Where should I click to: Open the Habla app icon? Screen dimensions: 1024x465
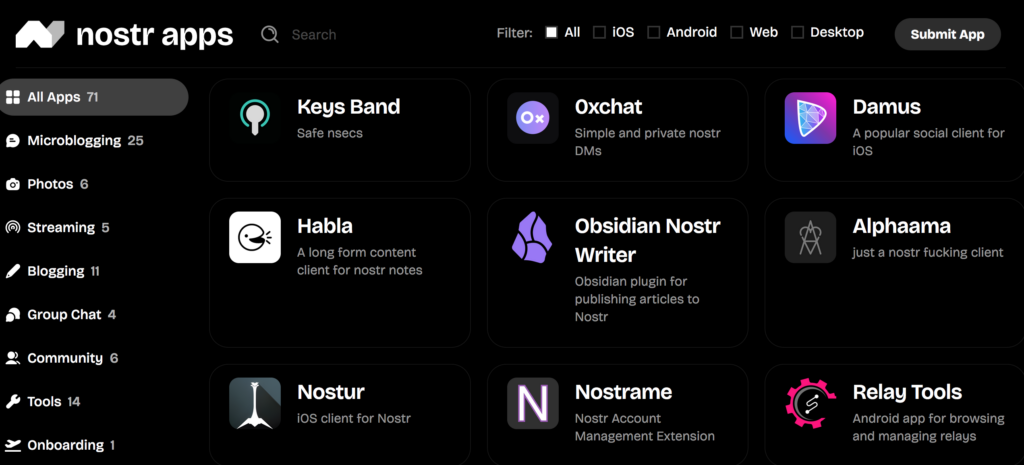(x=255, y=237)
